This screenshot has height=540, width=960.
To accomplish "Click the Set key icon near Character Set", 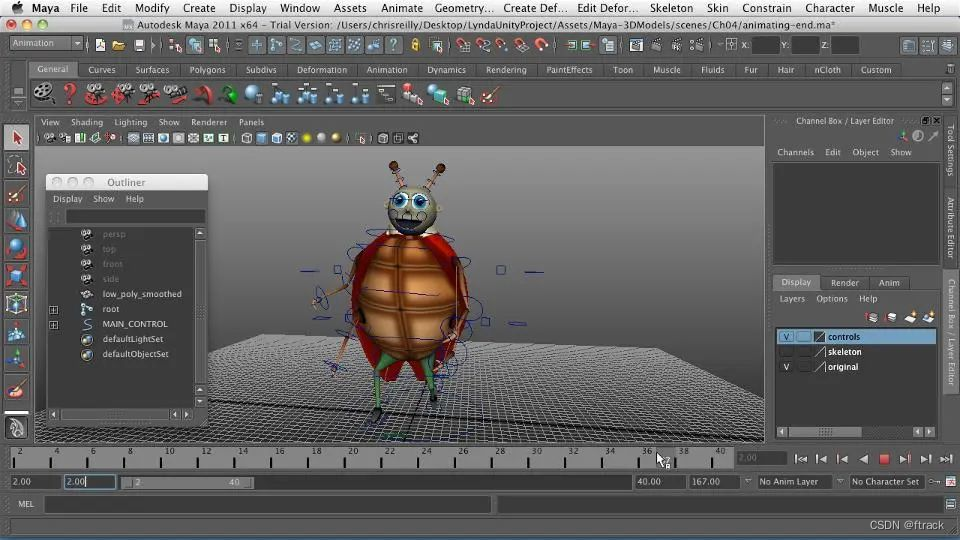I will [934, 482].
